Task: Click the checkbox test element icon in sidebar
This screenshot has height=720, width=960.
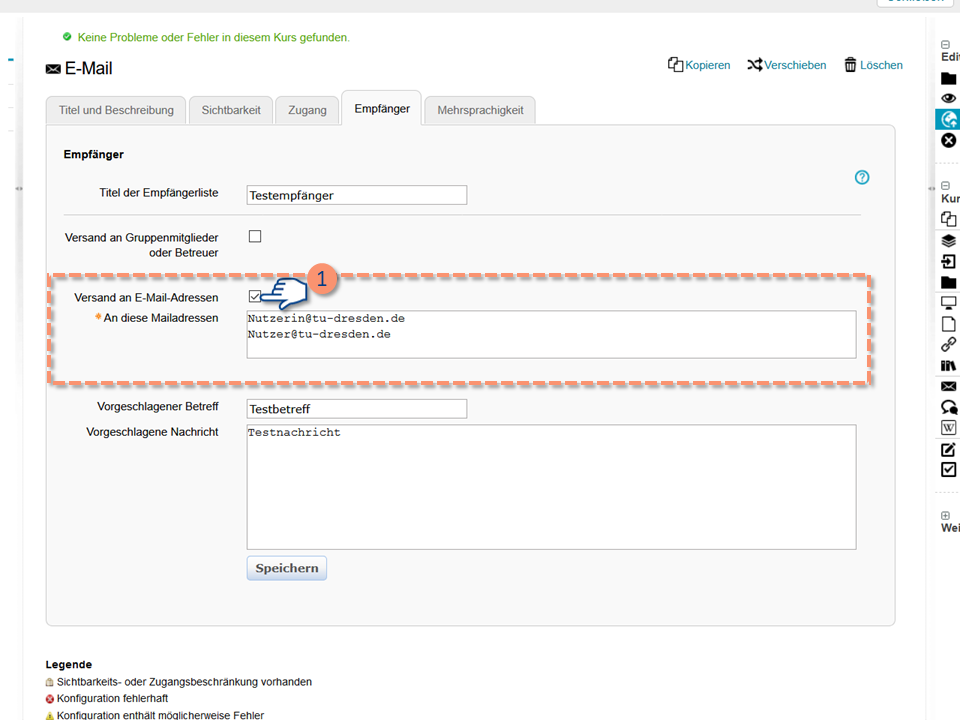Action: pyautogui.click(x=948, y=470)
